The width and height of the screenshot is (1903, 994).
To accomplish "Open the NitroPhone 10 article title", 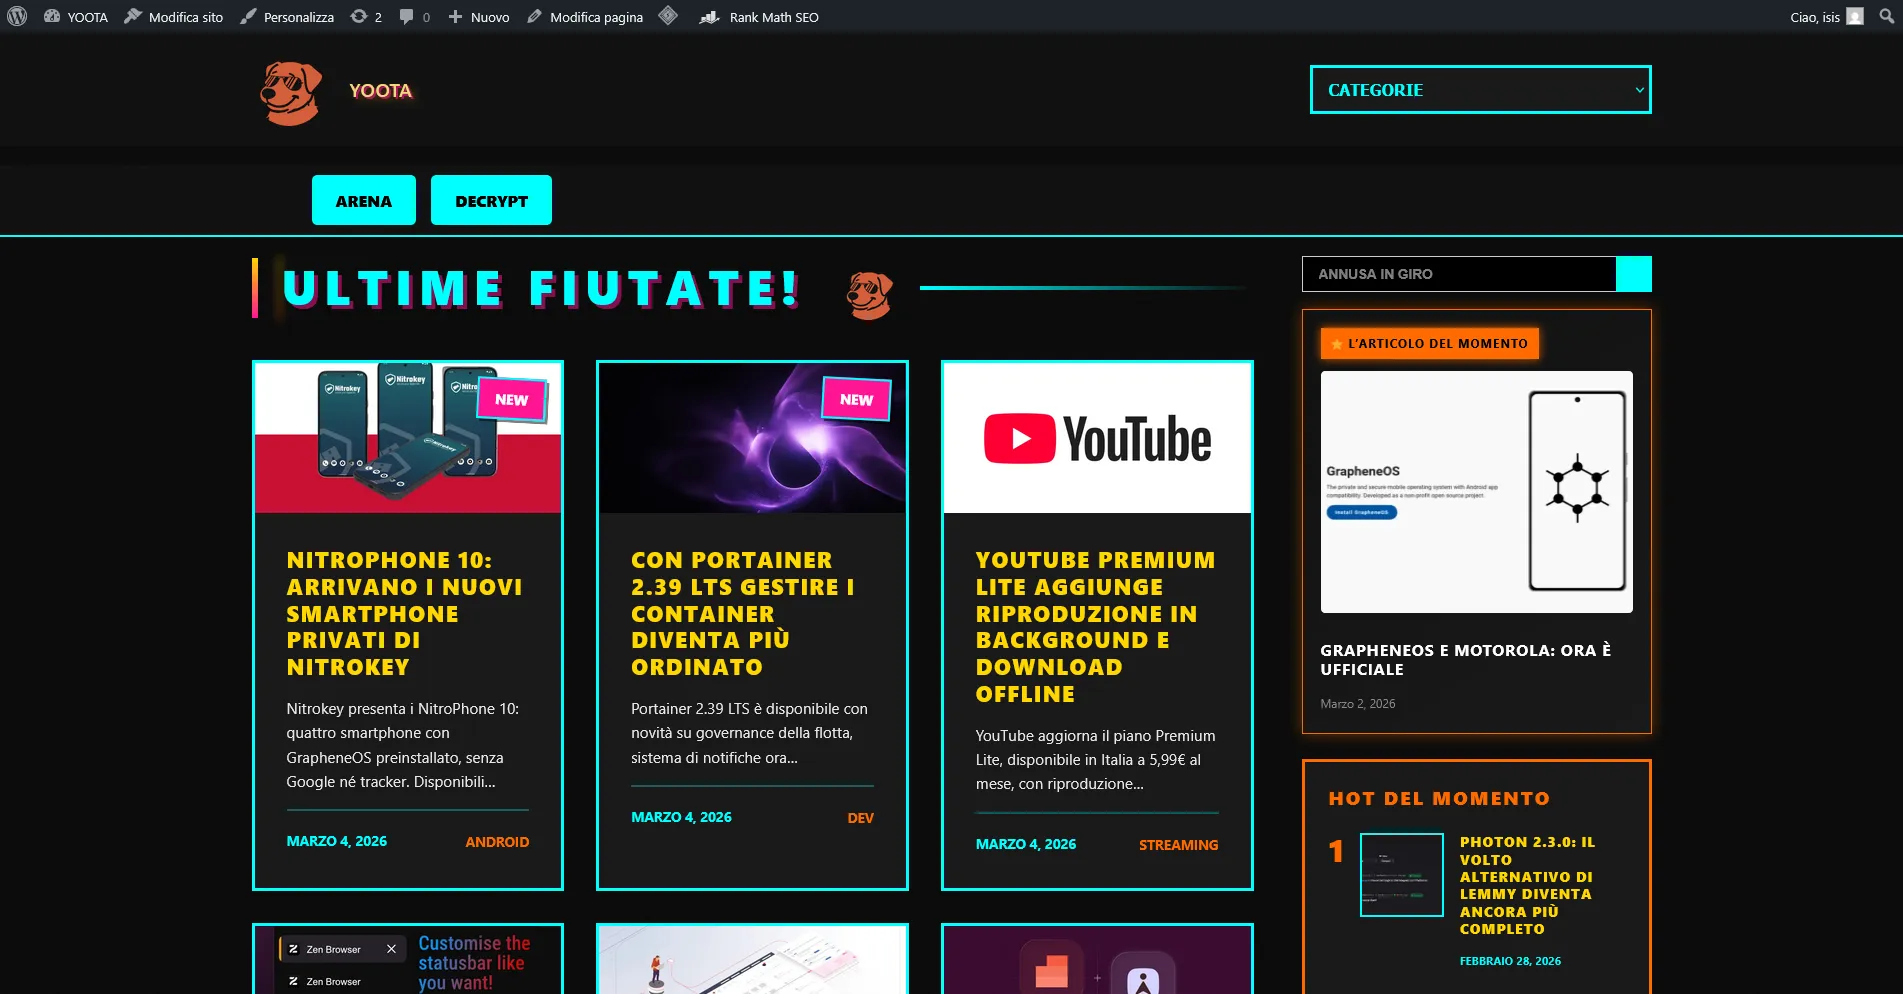I will 404,613.
